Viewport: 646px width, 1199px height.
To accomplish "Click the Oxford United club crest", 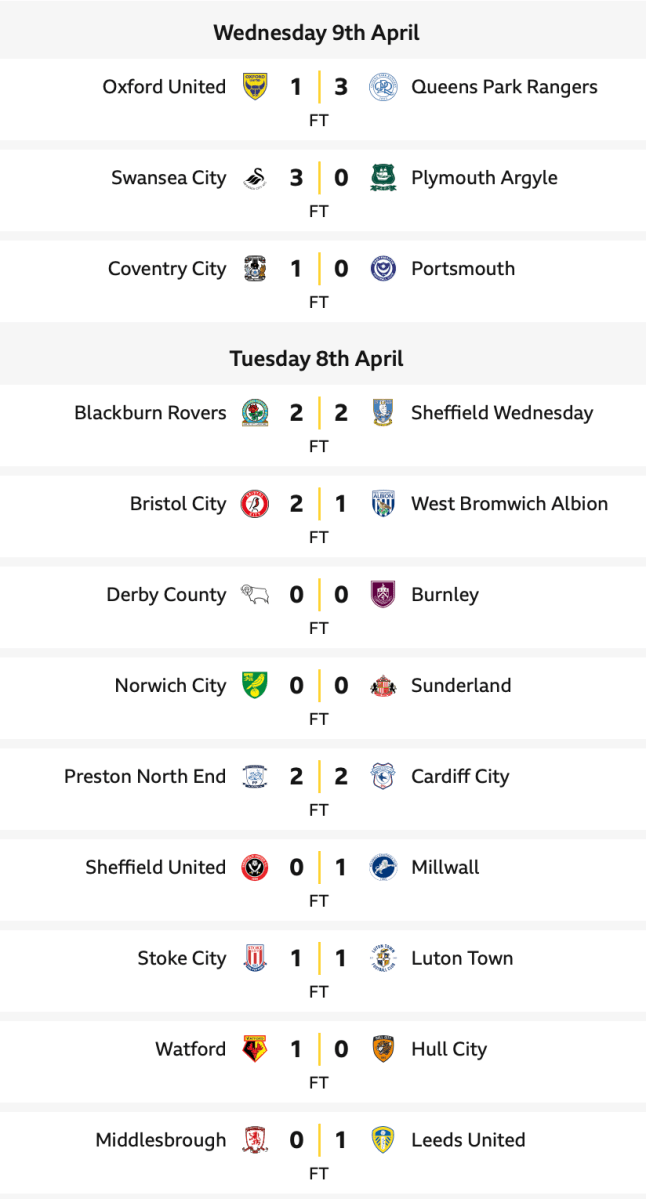I will click(255, 87).
